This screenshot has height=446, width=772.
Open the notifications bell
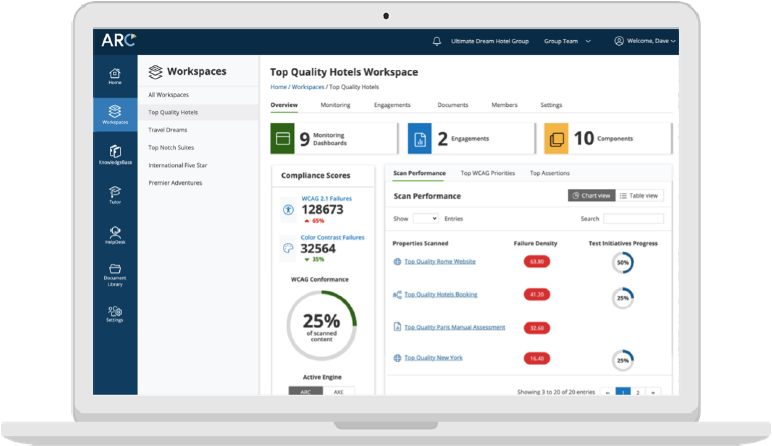click(437, 41)
